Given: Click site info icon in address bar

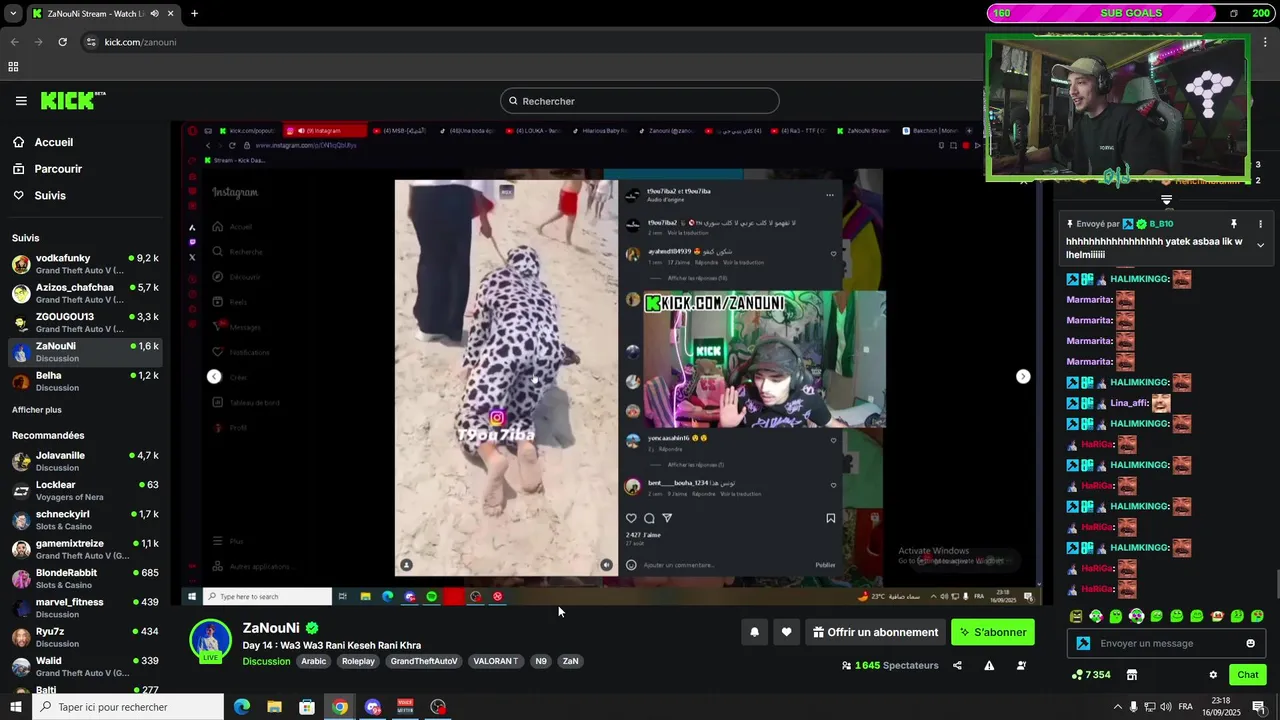Looking at the screenshot, I should (92, 42).
